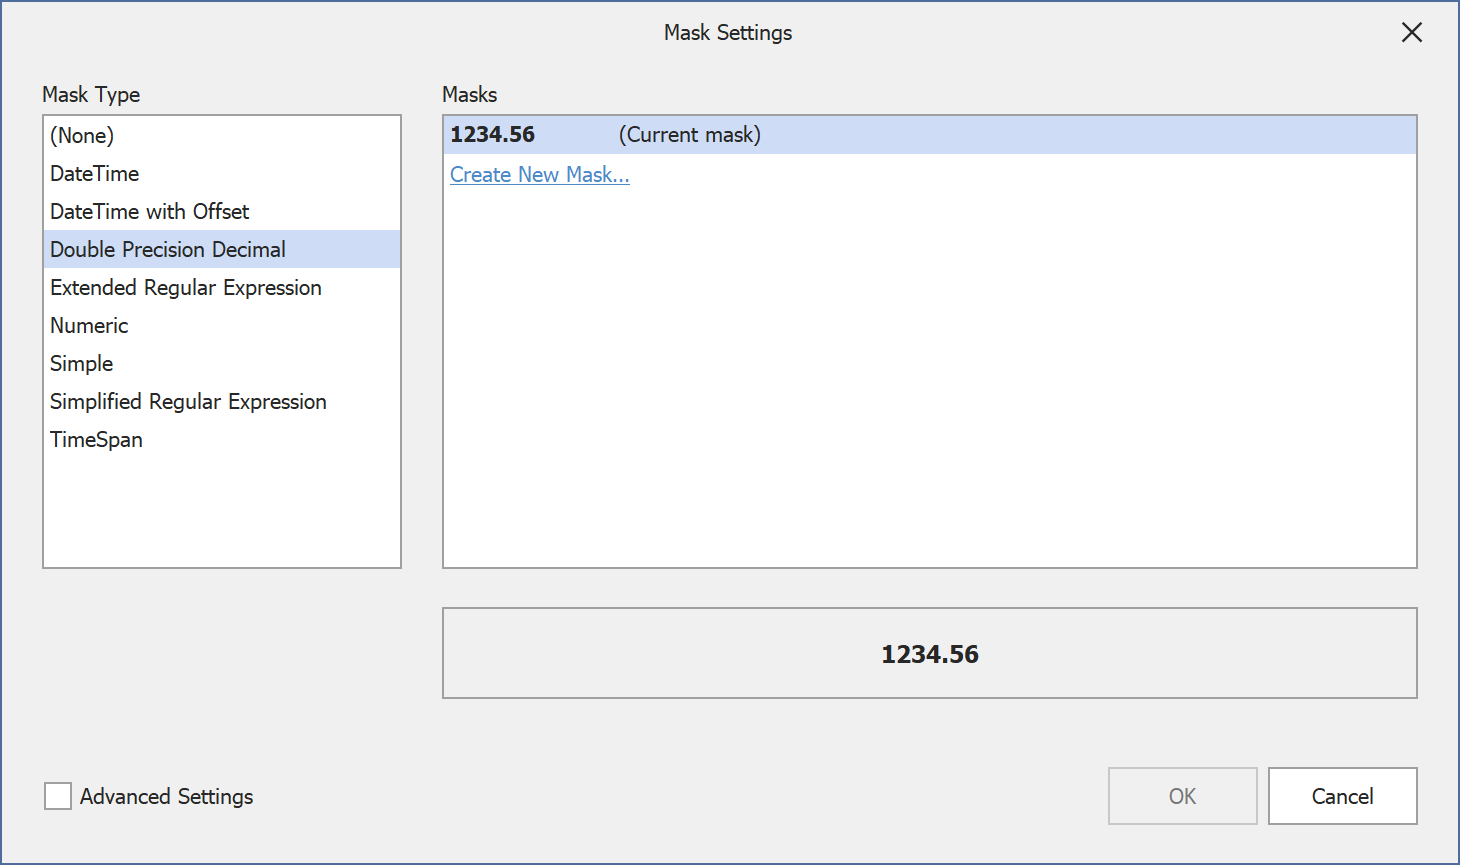Click the Mask Settings title bar
The image size is (1460, 865).
728,33
